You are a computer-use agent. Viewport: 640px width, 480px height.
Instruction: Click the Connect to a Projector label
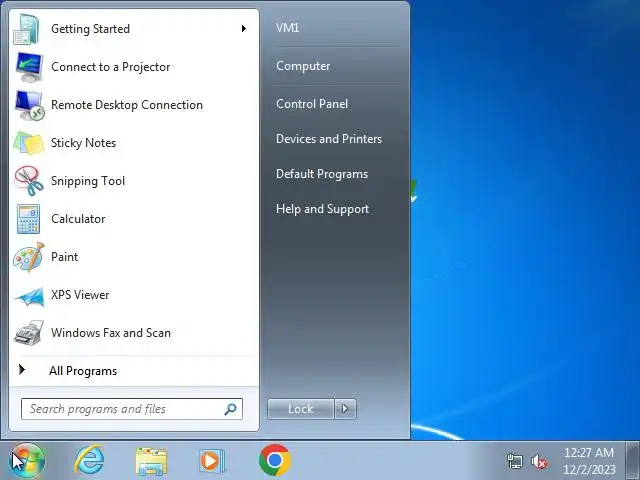point(111,67)
